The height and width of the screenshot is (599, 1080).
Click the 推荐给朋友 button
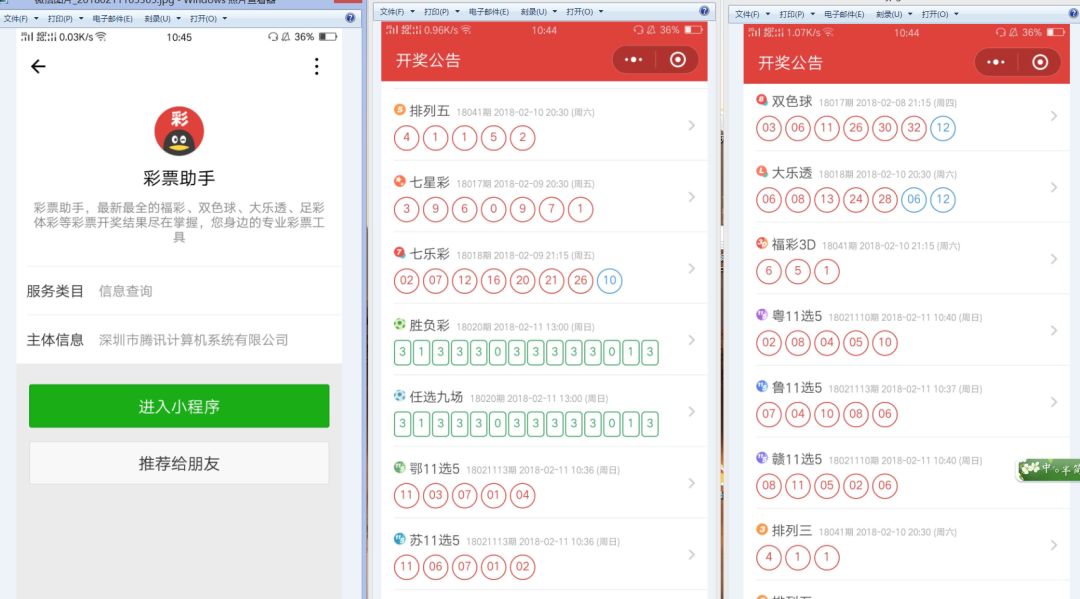click(179, 463)
